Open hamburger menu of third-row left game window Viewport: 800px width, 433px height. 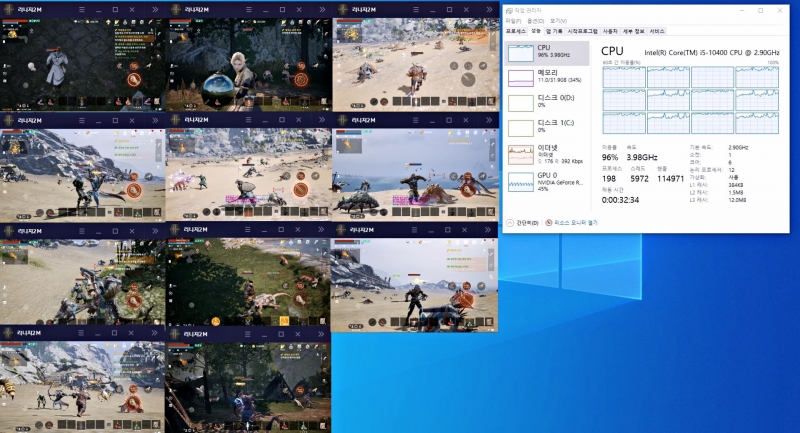82,231
